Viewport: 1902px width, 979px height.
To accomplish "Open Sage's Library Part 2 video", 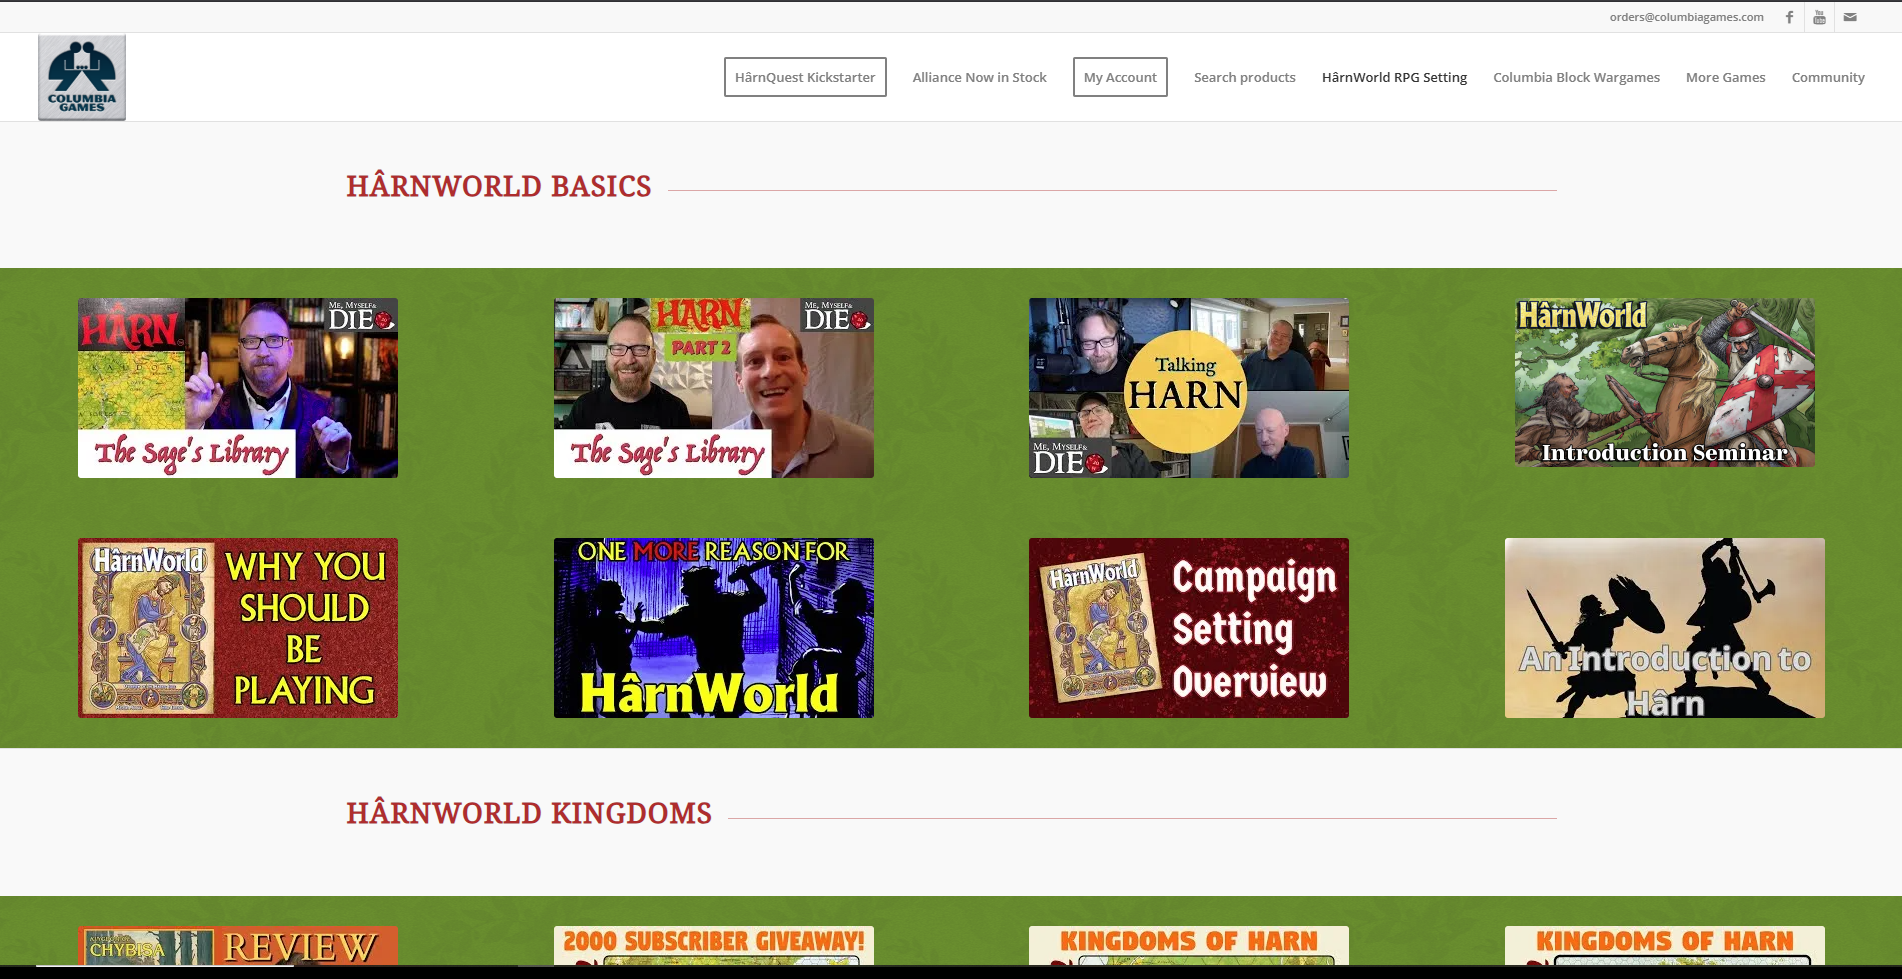I will (x=714, y=388).
